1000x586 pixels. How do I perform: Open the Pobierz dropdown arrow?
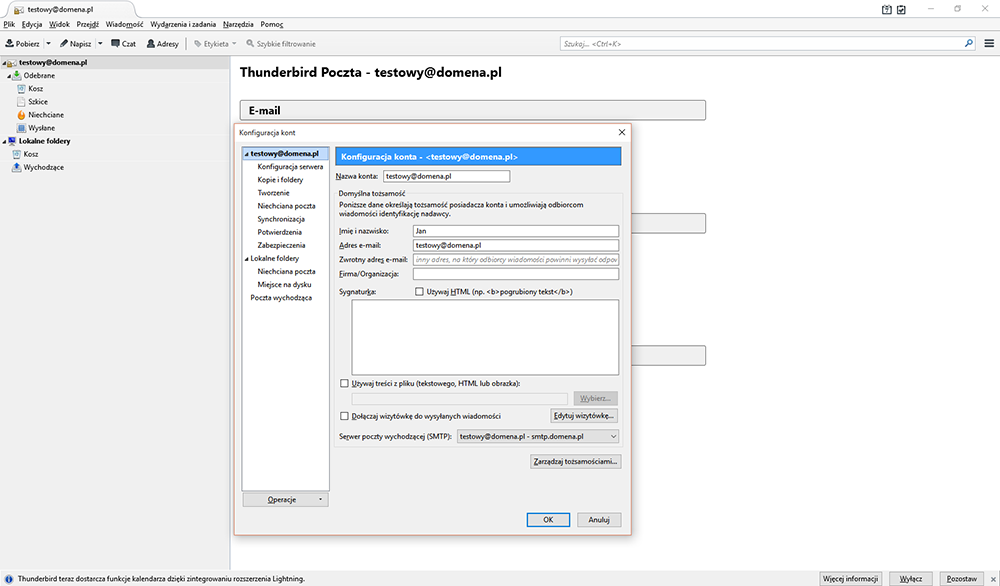48,43
